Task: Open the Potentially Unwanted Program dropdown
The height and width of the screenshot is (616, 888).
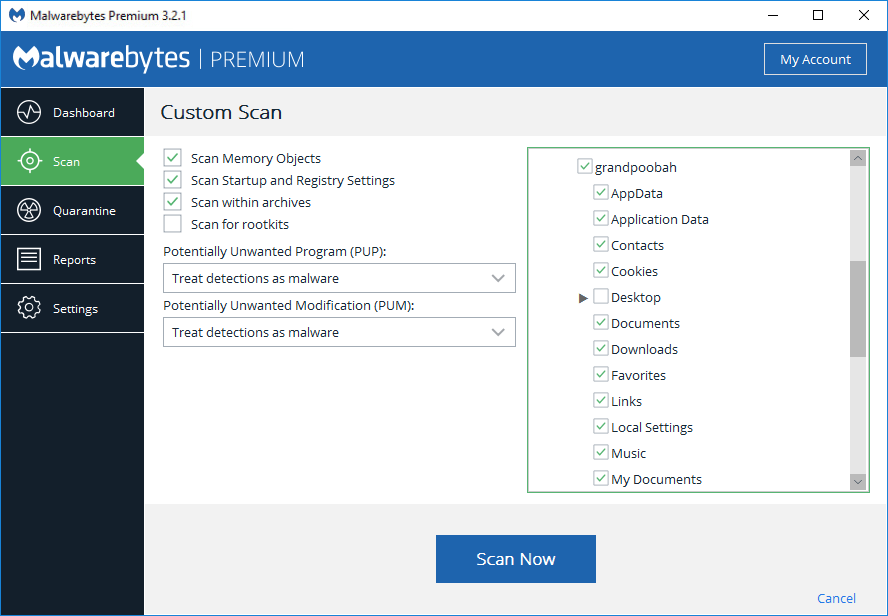Action: [339, 278]
